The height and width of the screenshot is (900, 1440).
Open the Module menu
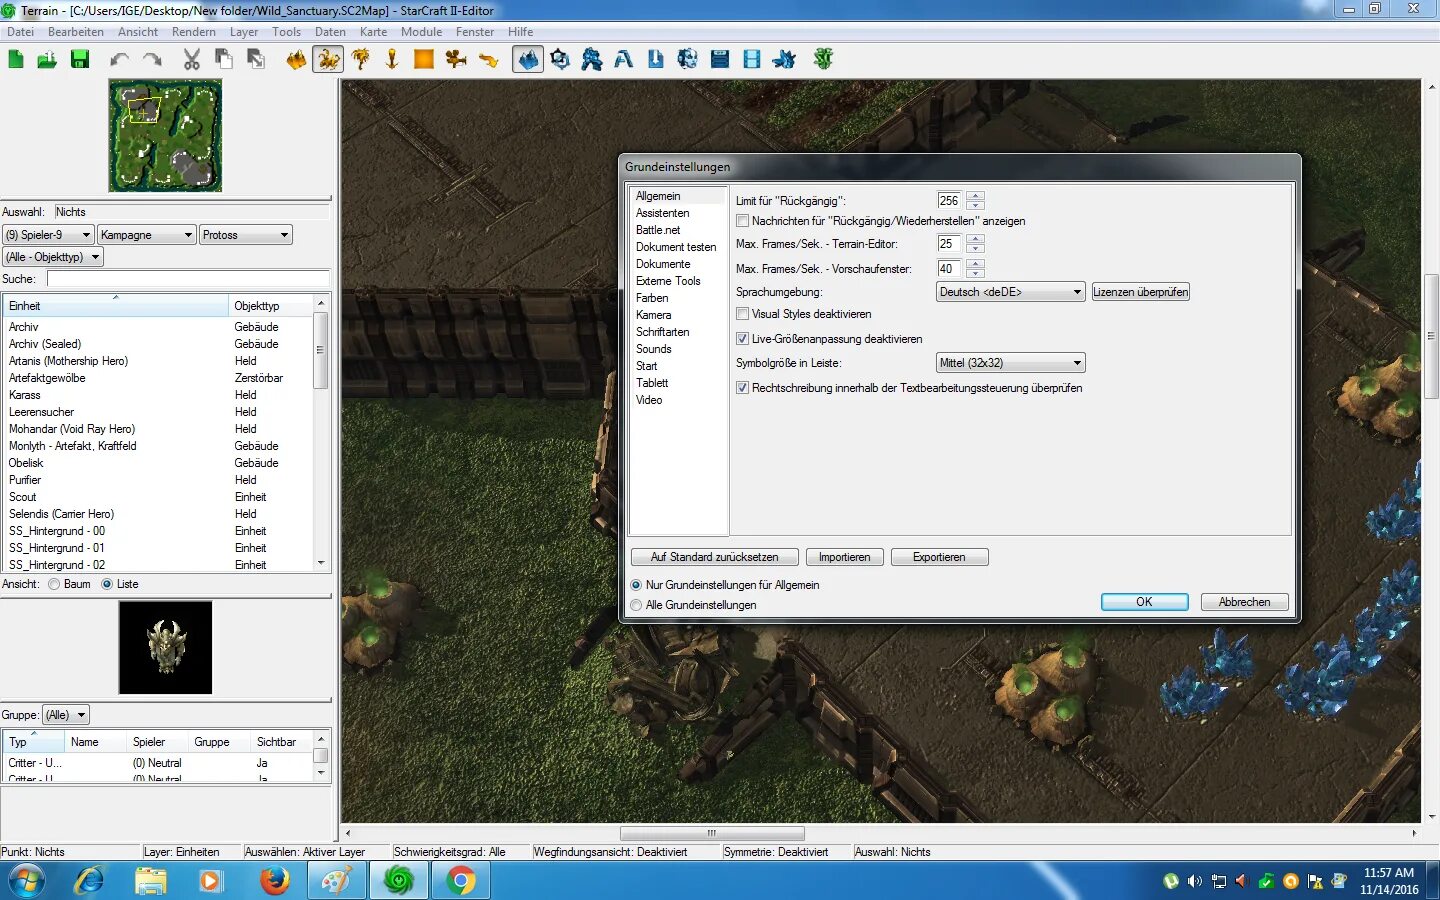[422, 32]
